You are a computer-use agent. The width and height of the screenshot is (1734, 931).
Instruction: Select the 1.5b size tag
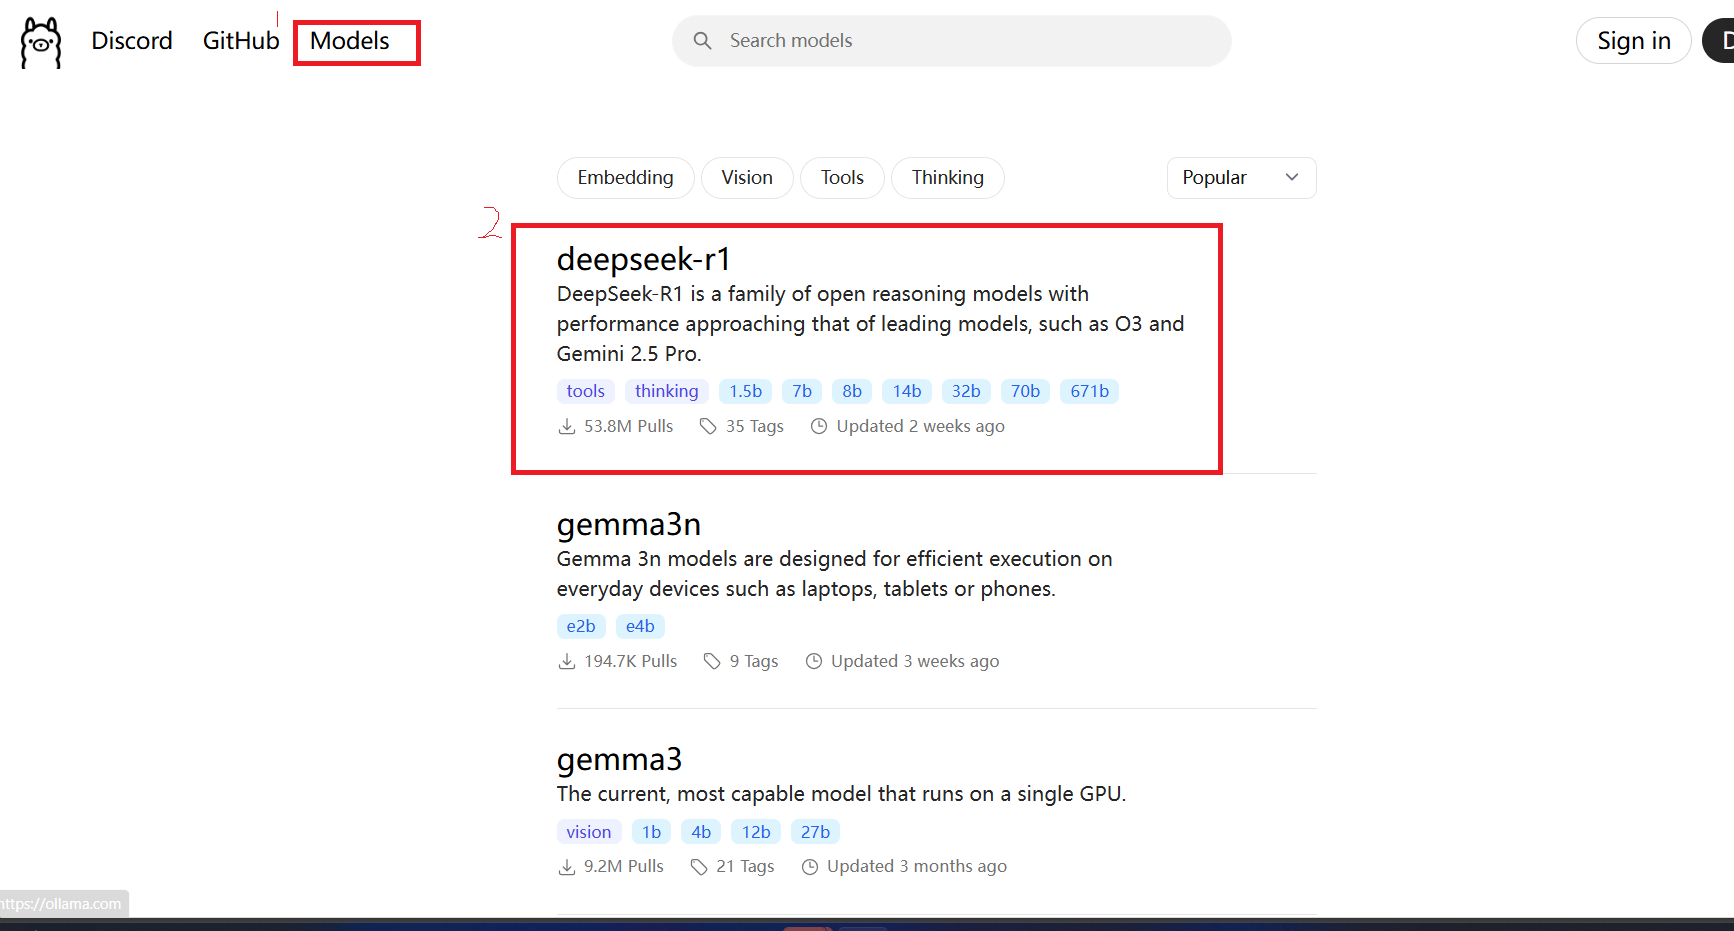746,391
